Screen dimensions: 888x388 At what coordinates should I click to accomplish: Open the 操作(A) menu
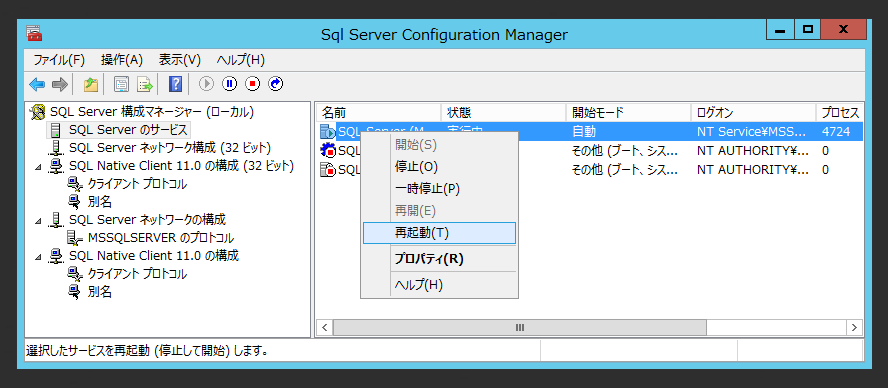coord(122,60)
